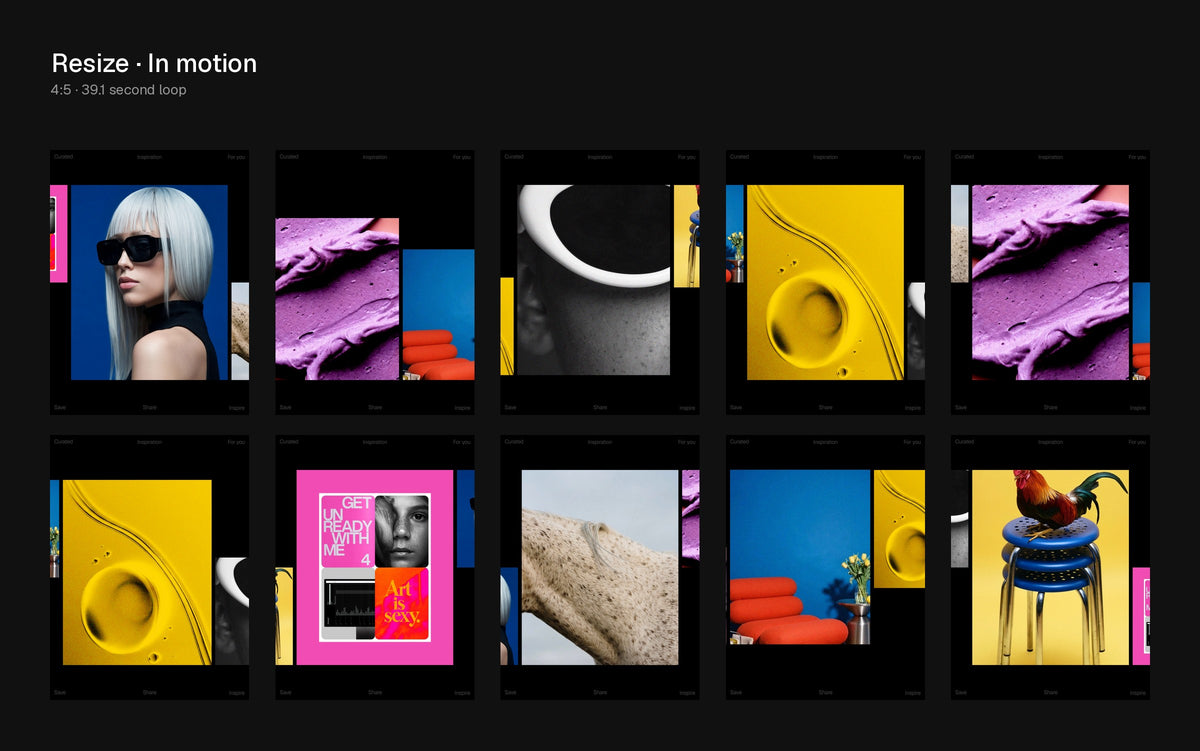Click Save below the pink poster
Image resolution: width=1200 pixels, height=751 pixels.
pyautogui.click(x=285, y=692)
